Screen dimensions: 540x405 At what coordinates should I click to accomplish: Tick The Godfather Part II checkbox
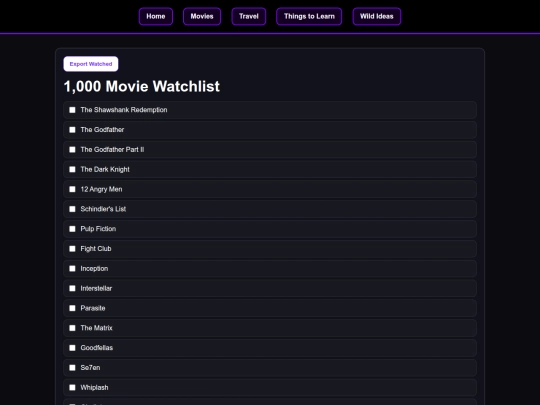click(x=72, y=149)
